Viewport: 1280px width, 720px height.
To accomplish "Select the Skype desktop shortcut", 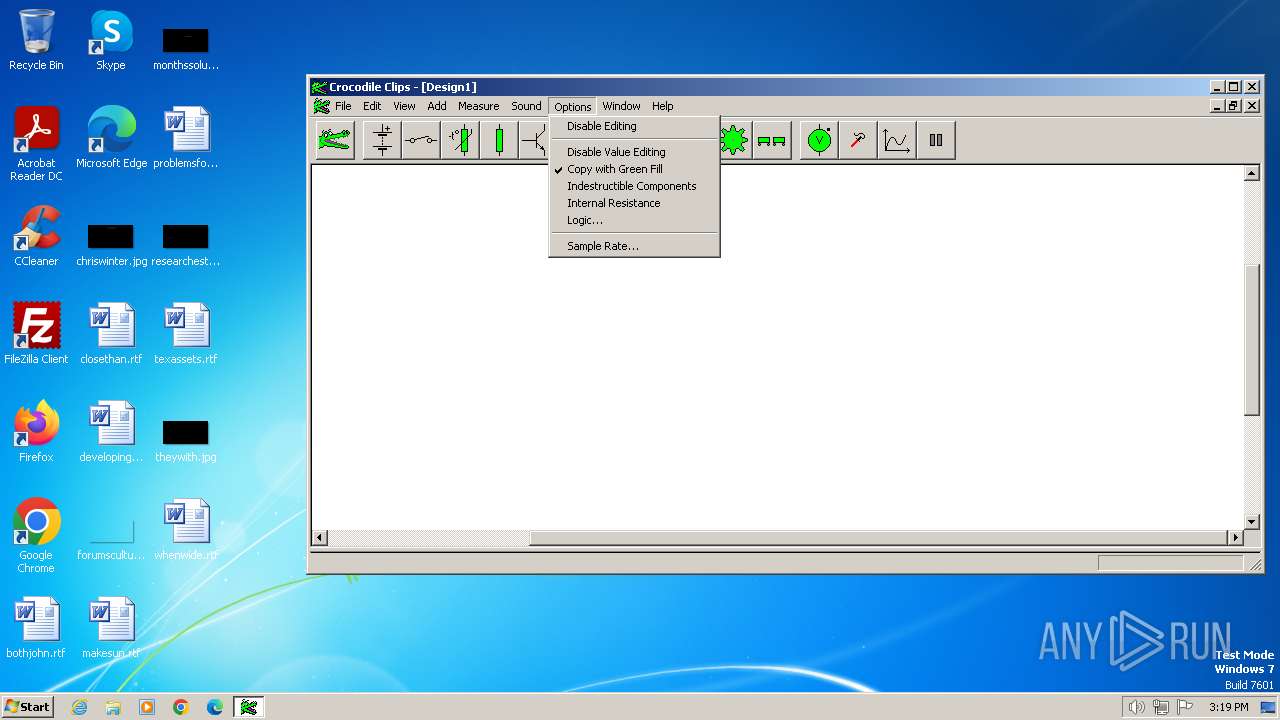I will (111, 40).
